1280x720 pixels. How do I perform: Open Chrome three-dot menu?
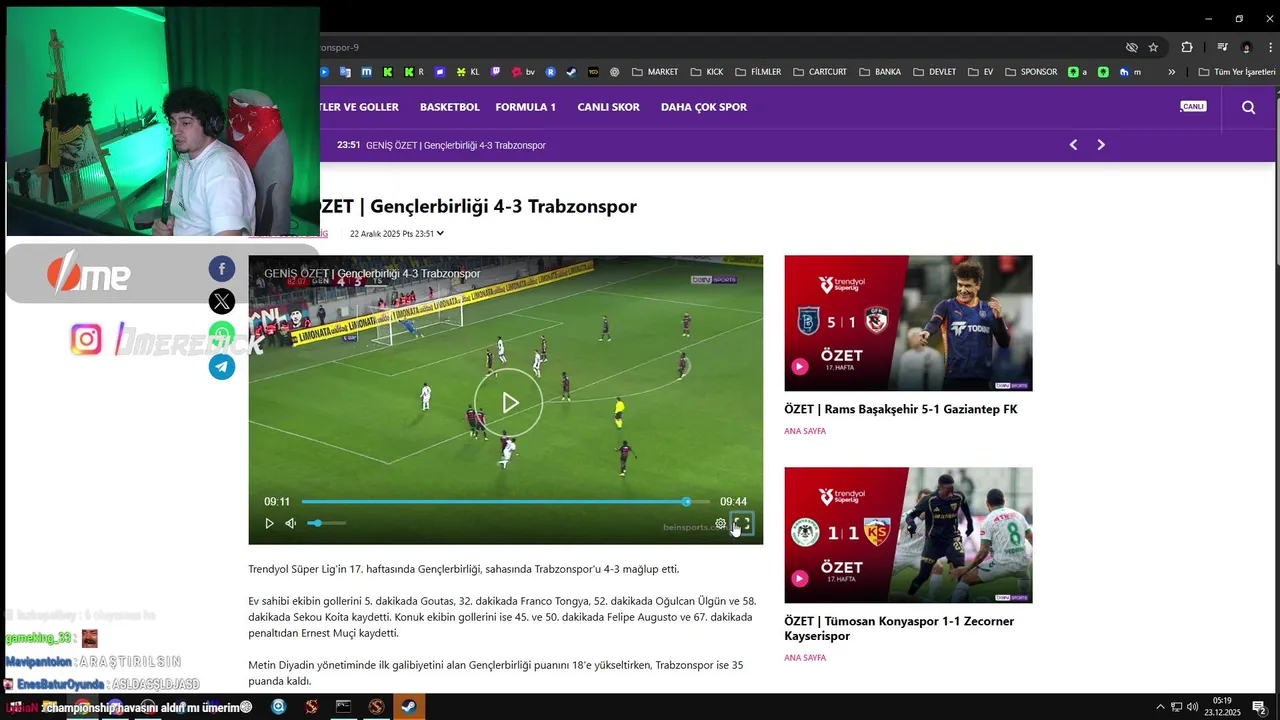[1272, 47]
